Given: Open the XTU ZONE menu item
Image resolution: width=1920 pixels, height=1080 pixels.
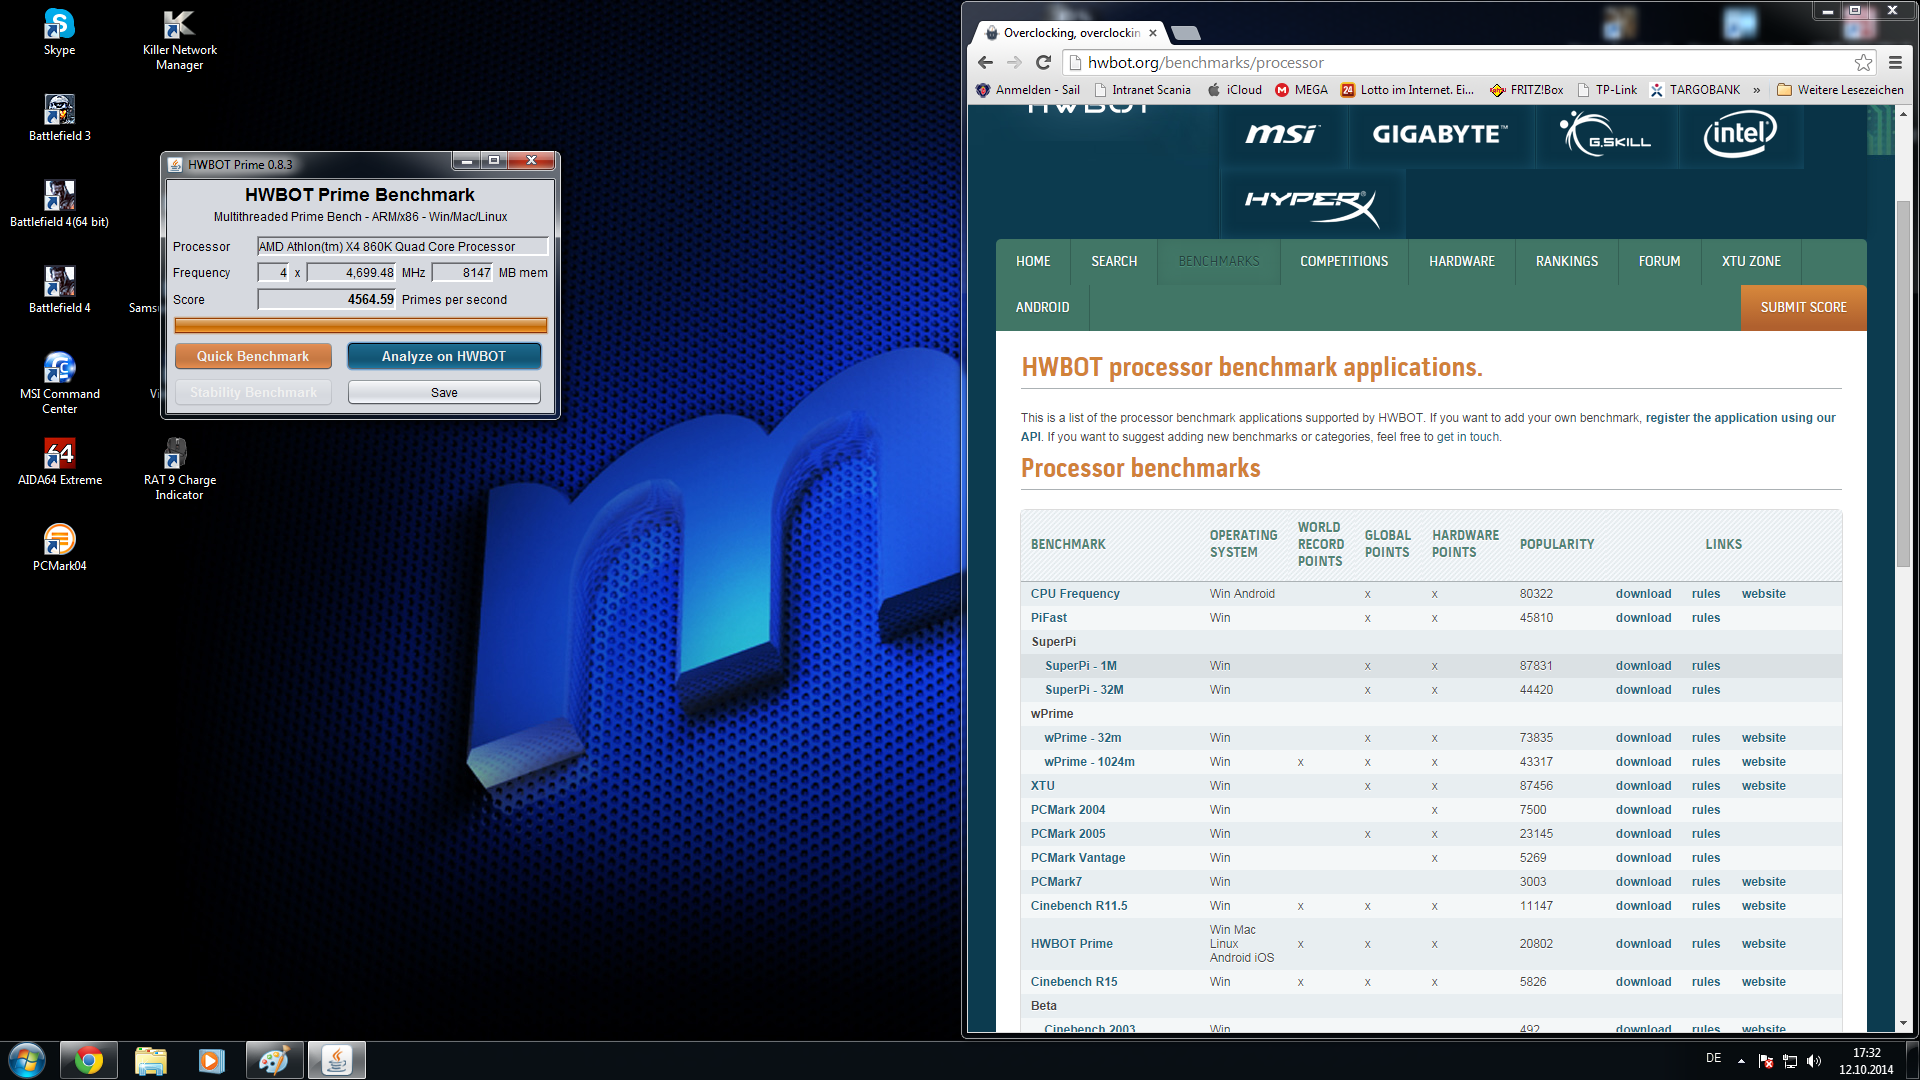Looking at the screenshot, I should pos(1751,261).
